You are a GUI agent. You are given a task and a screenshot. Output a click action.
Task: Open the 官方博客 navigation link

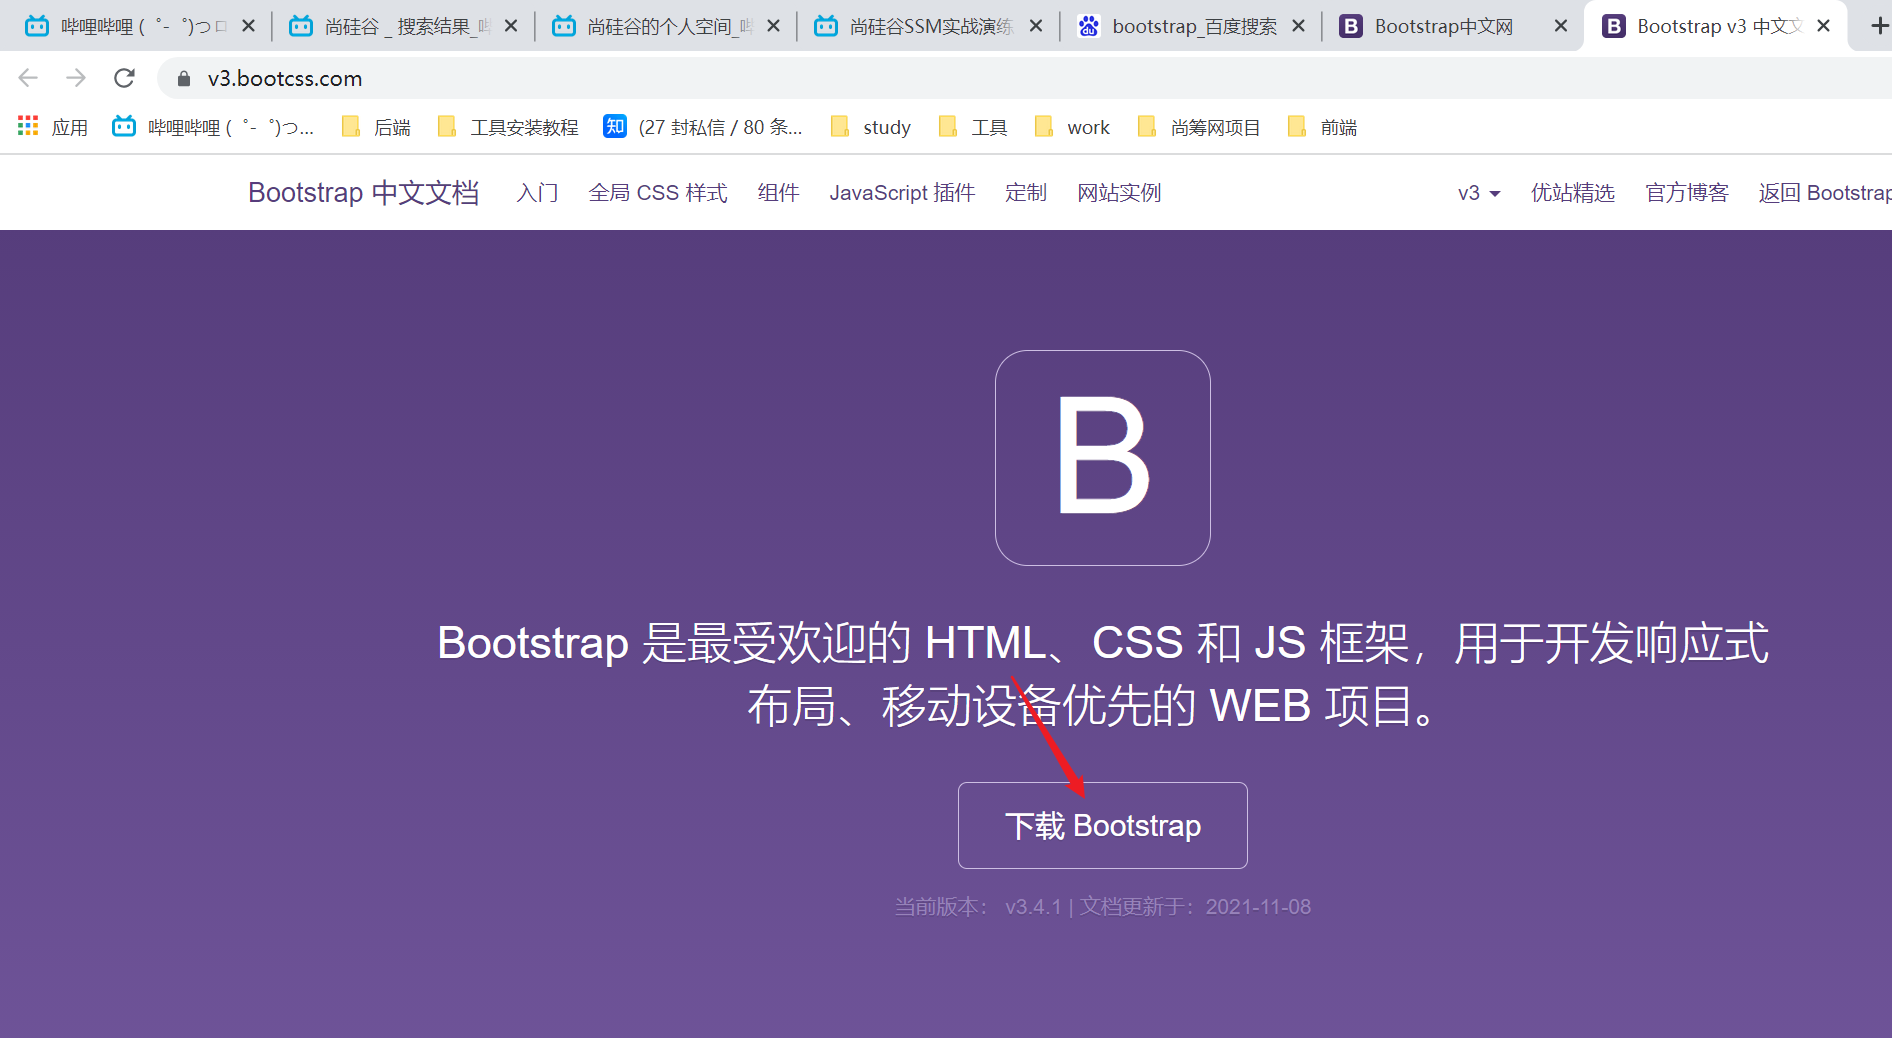pyautogui.click(x=1687, y=193)
